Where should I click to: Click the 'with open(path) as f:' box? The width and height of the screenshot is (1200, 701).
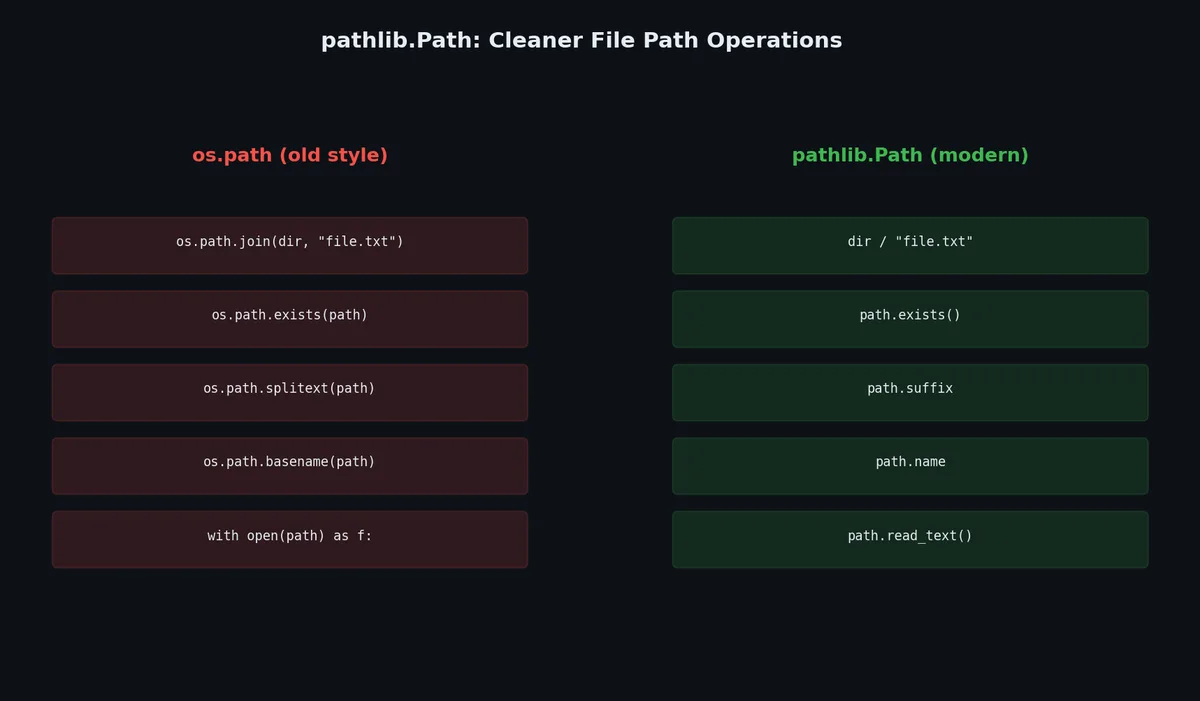(290, 539)
